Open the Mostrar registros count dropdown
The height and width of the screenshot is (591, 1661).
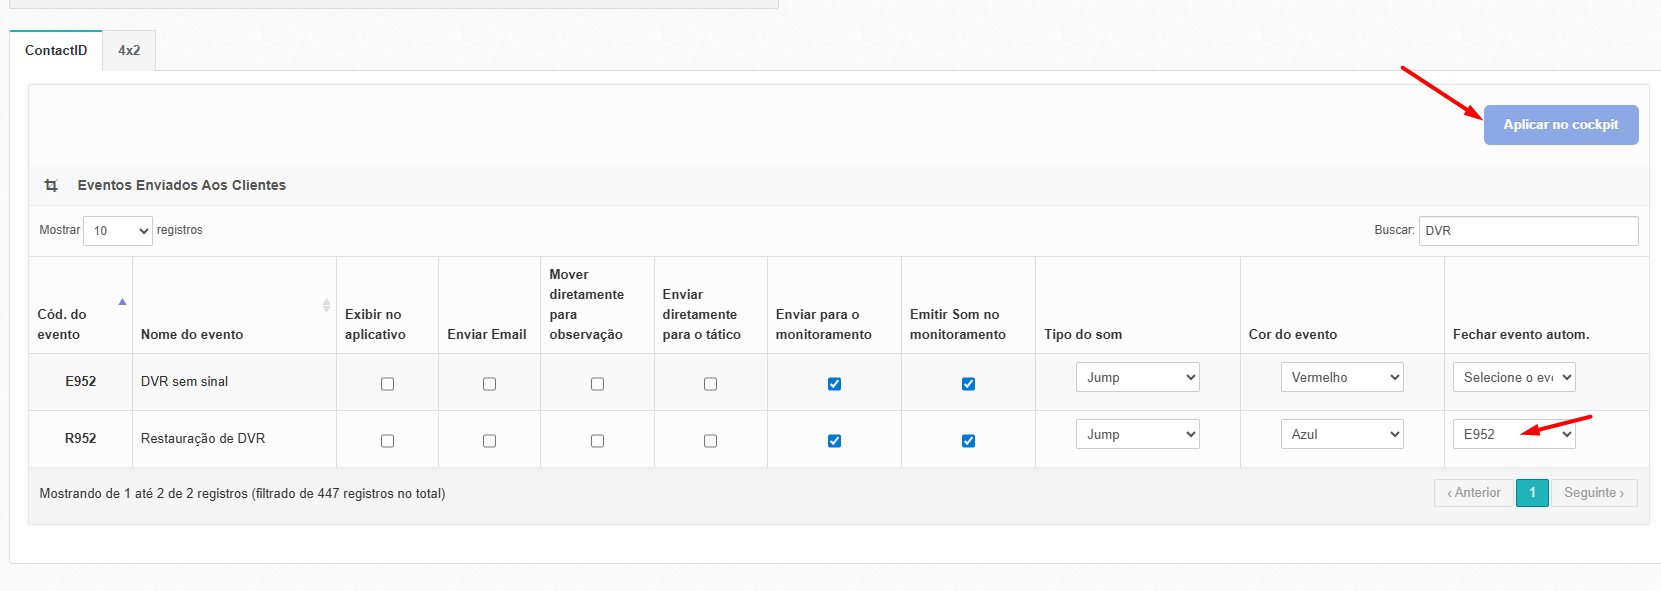(x=118, y=231)
